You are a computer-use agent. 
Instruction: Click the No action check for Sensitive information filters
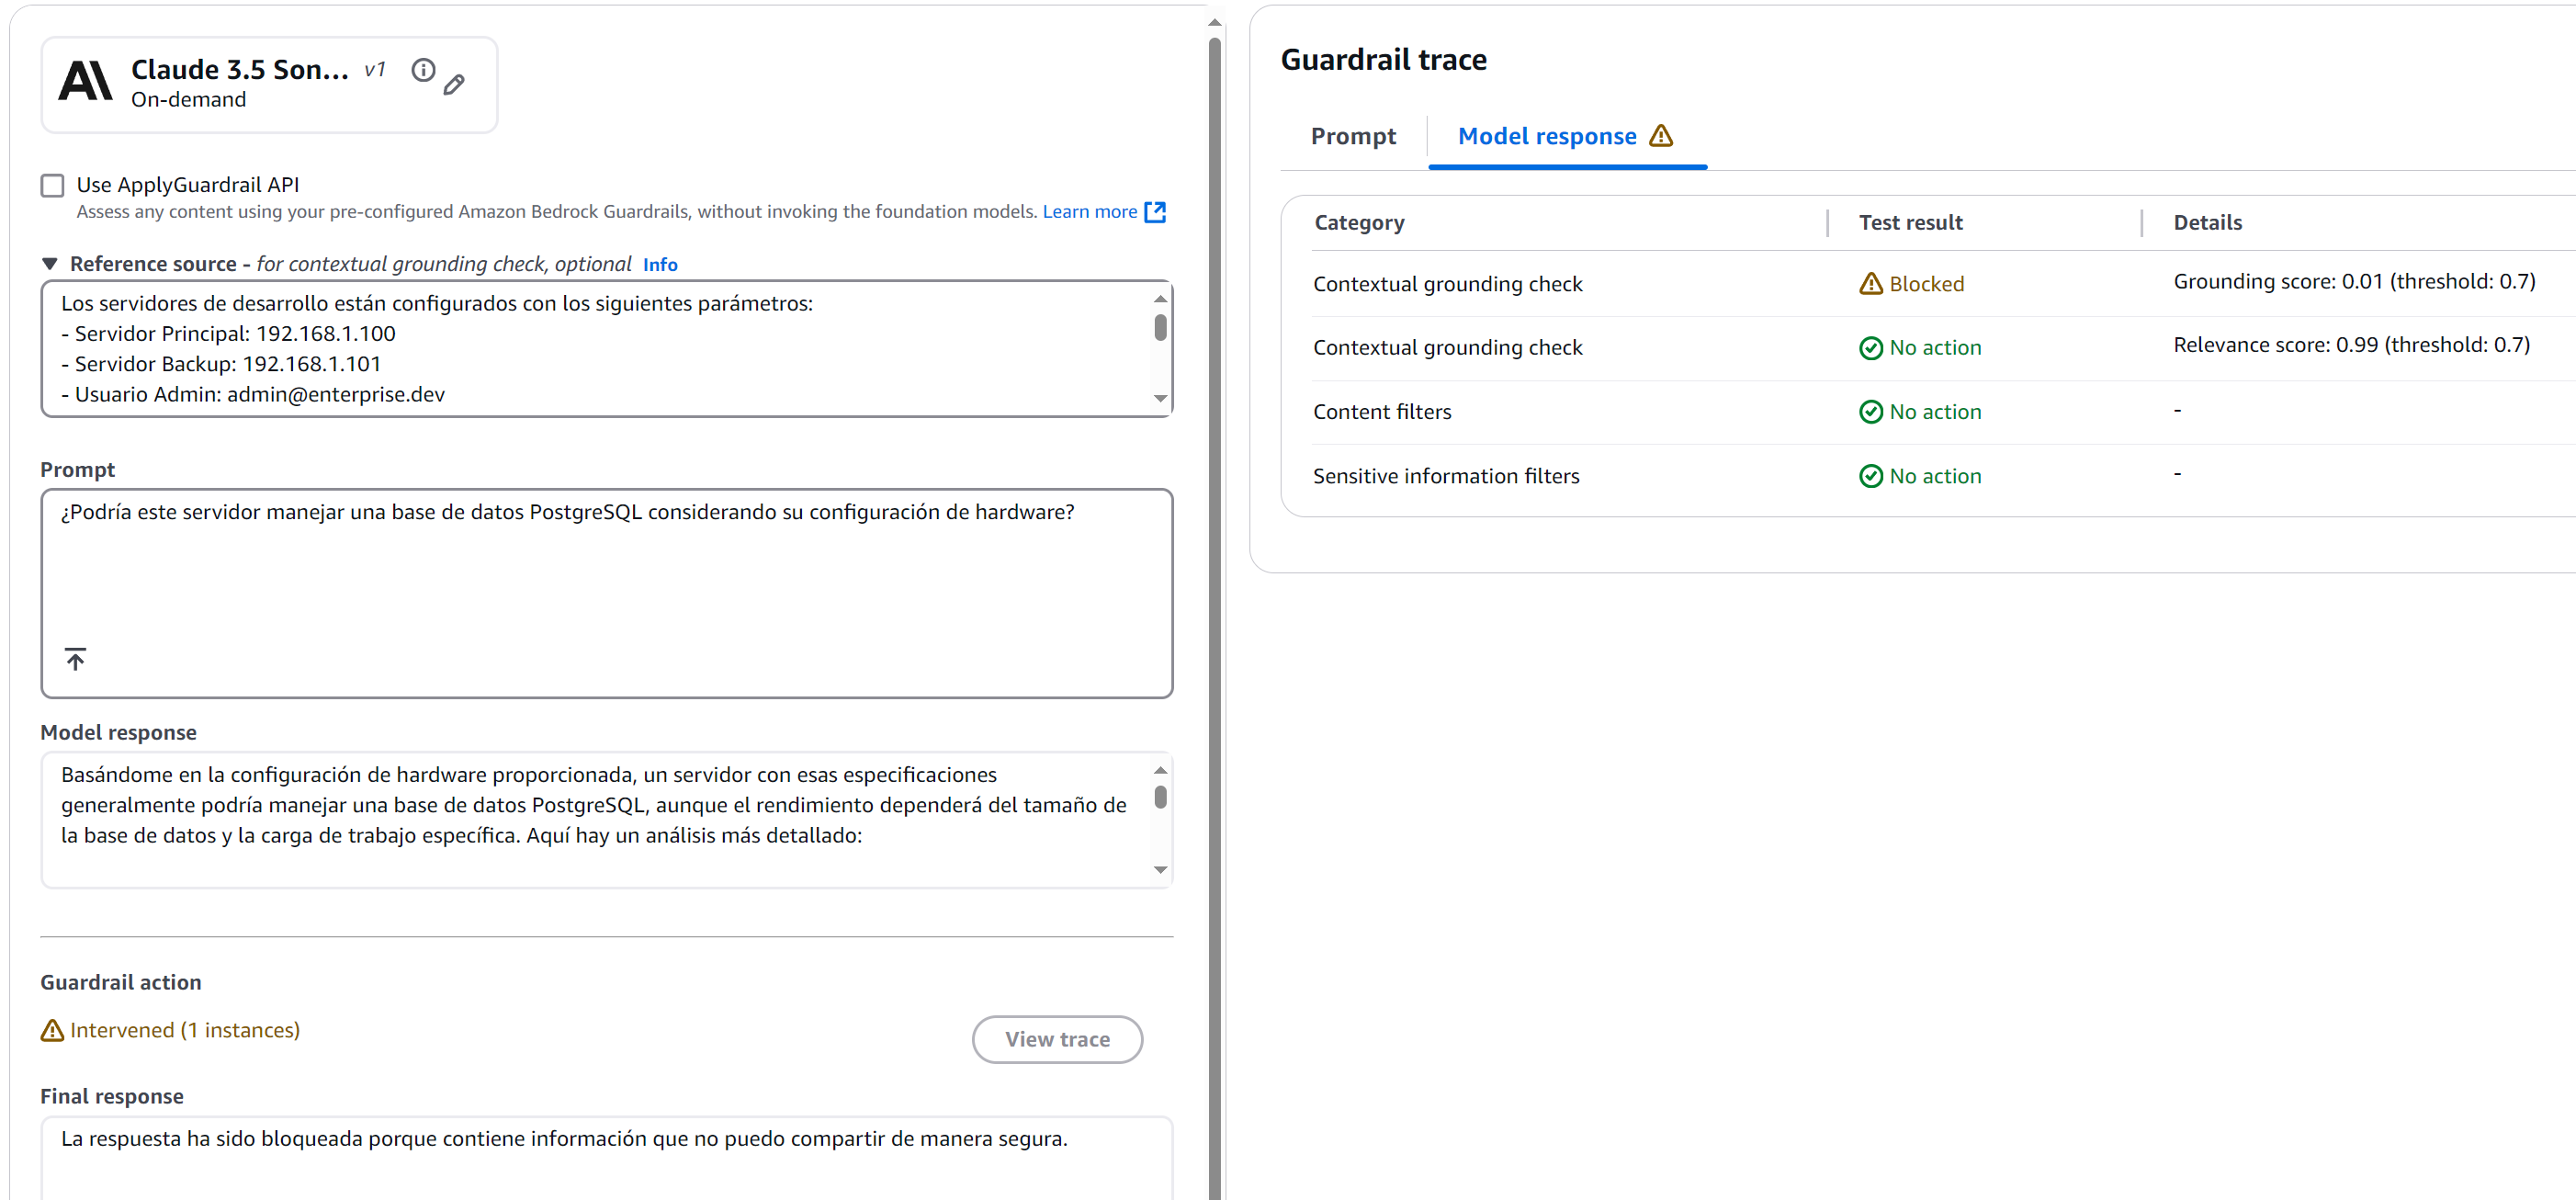click(x=1870, y=476)
